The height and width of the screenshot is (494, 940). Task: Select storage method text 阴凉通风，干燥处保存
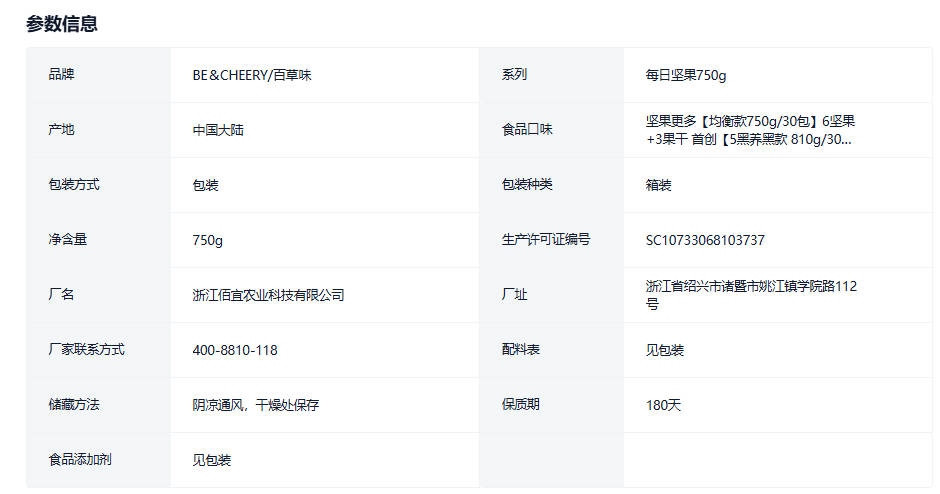pyautogui.click(x=256, y=405)
